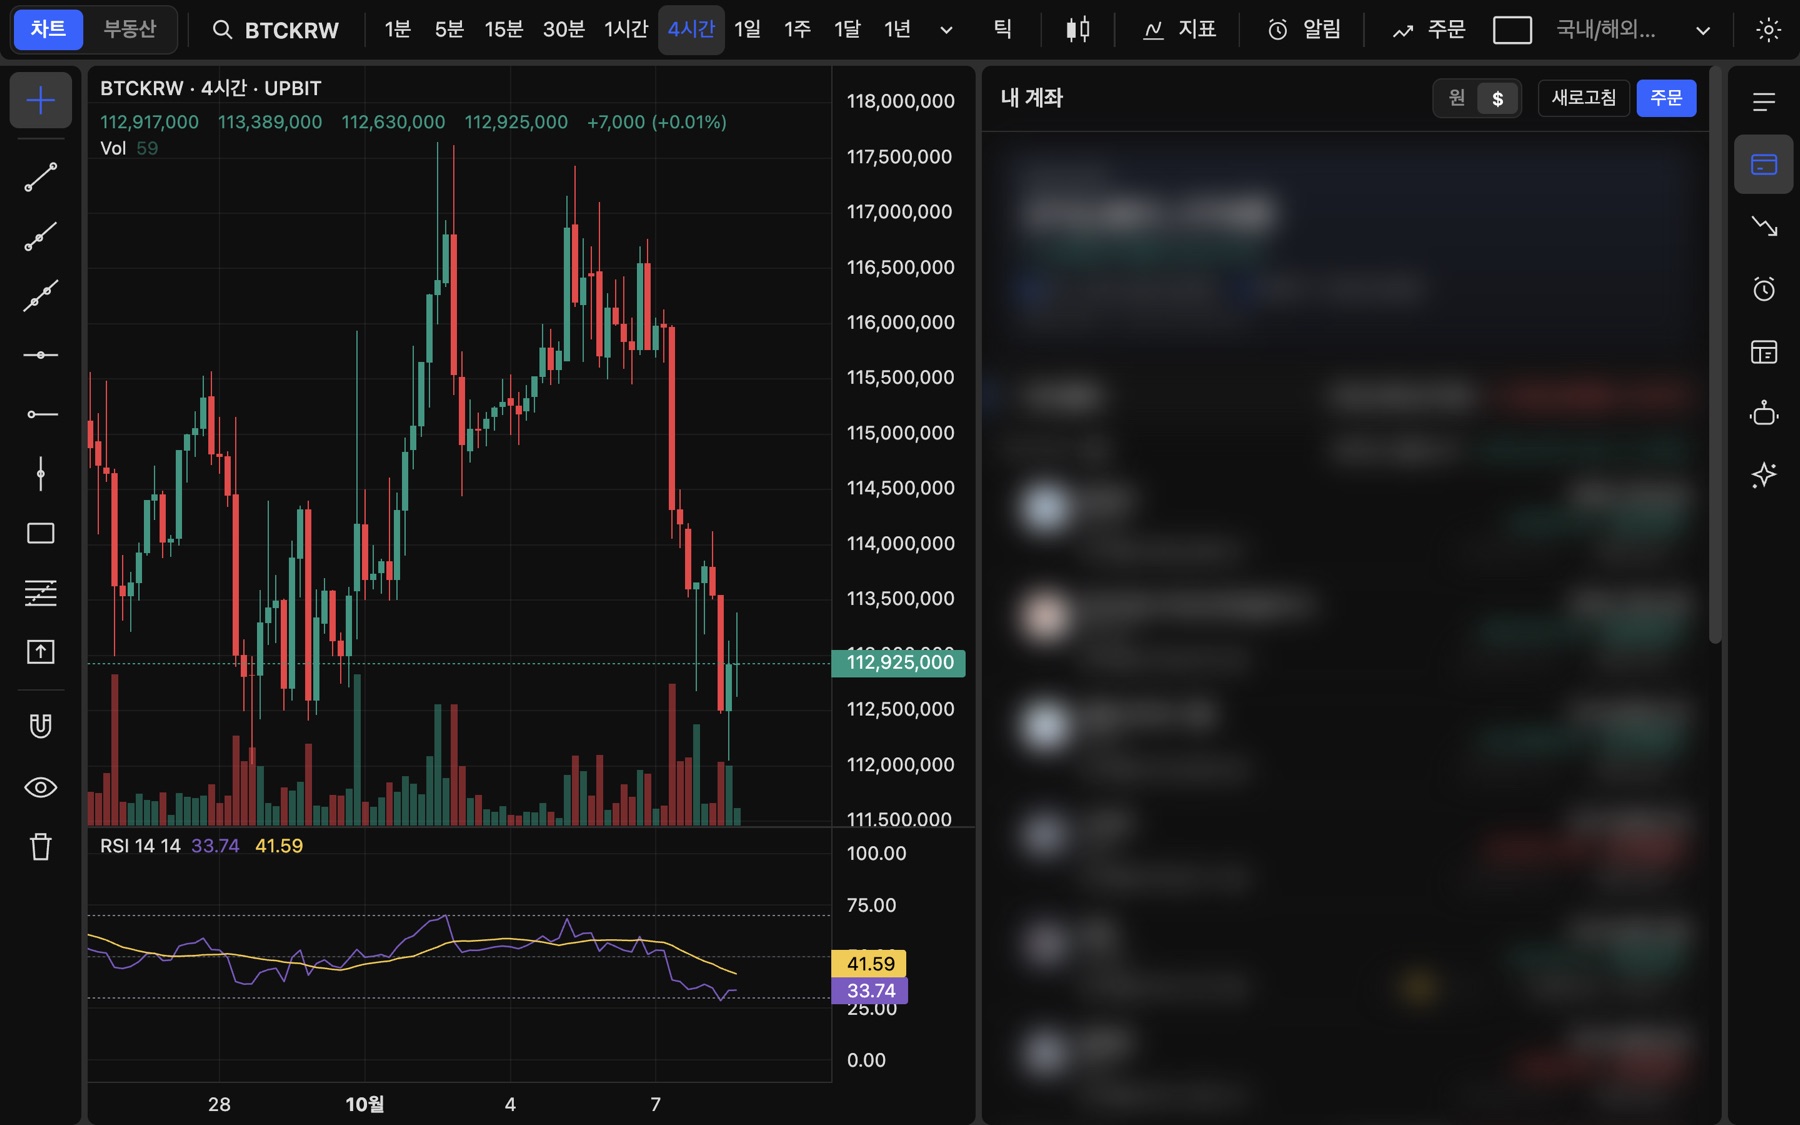Select the 1일 timeframe
Image resolution: width=1800 pixels, height=1125 pixels.
[x=748, y=29]
